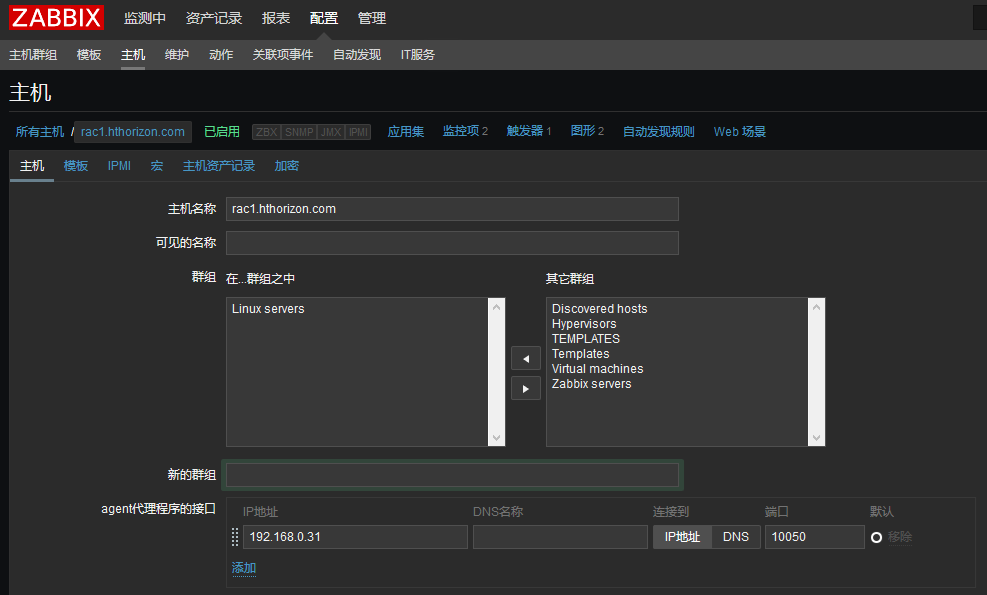Select the 主机资产记录 form tab
987x595 pixels.
pos(218,166)
